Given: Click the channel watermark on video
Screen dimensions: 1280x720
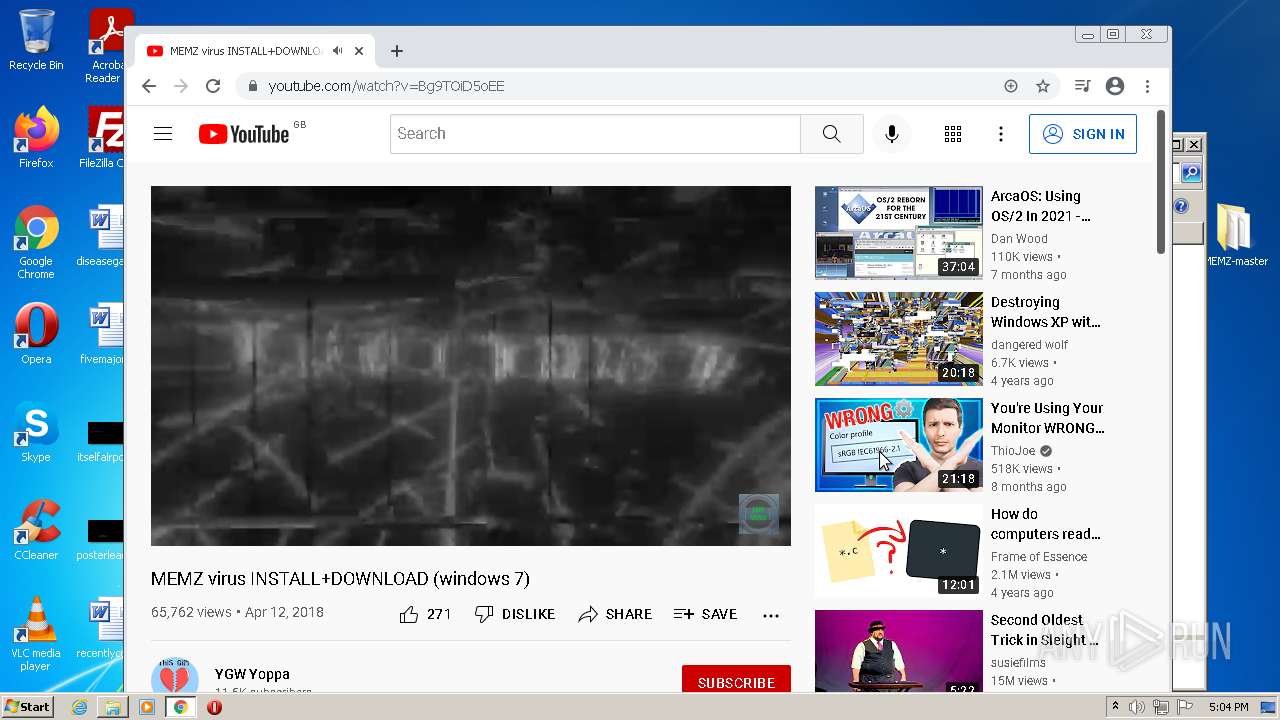Looking at the screenshot, I should (x=759, y=514).
